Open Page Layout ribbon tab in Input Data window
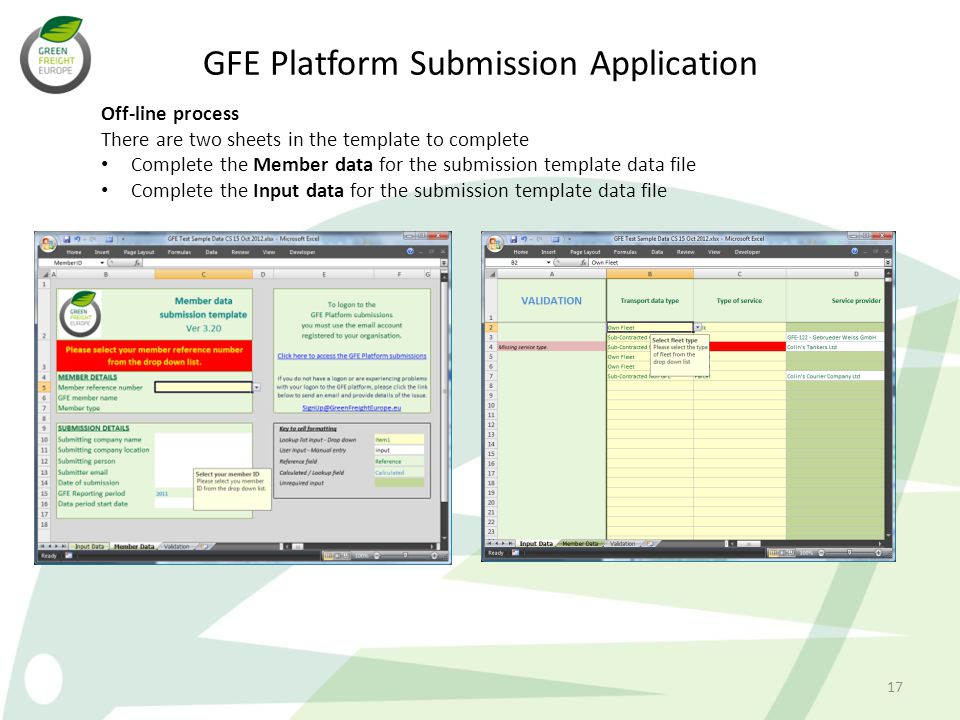Viewport: 960px width, 720px height. pyautogui.click(x=585, y=252)
